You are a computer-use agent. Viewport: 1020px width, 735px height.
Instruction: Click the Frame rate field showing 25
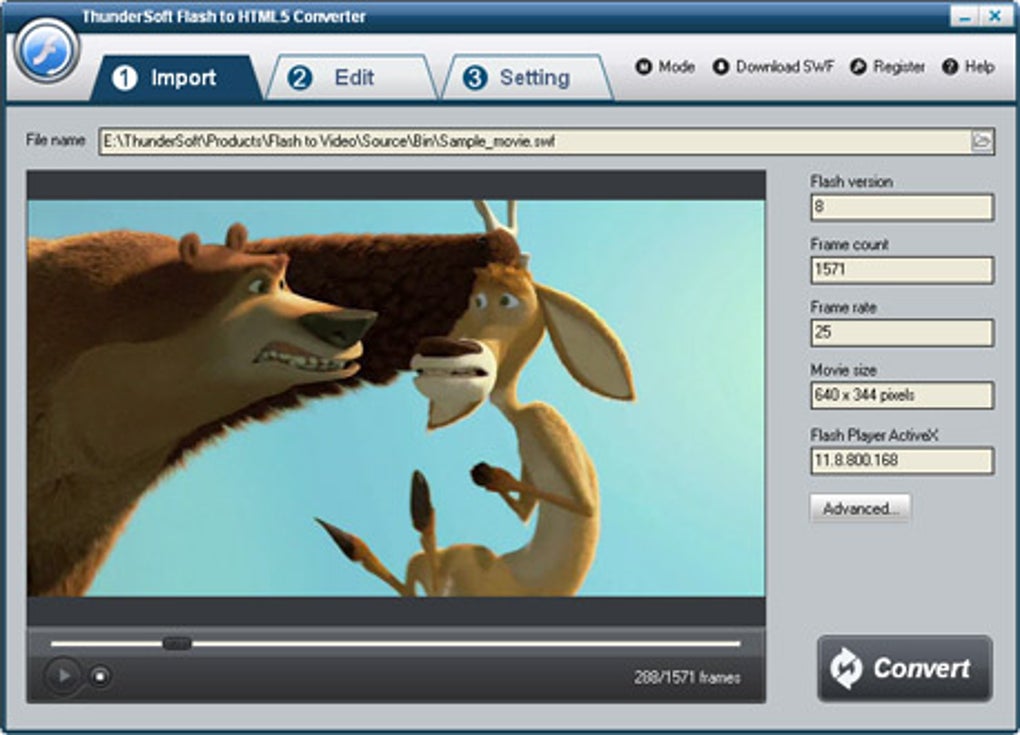coord(902,332)
